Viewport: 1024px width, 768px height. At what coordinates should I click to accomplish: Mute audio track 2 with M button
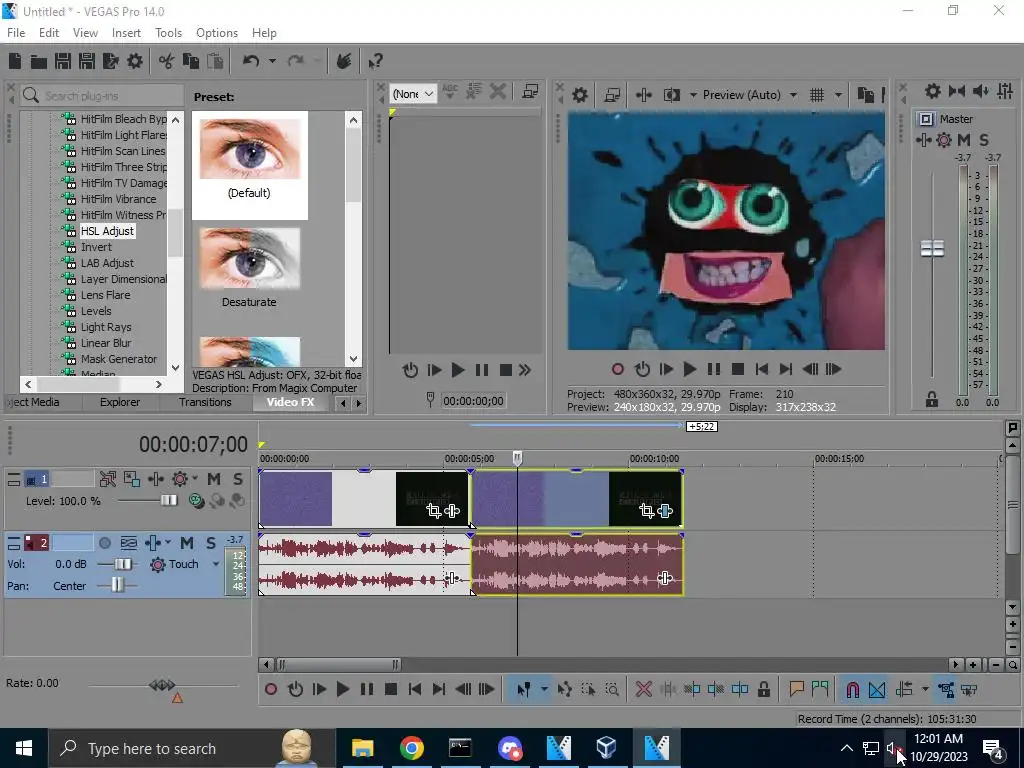(x=187, y=543)
